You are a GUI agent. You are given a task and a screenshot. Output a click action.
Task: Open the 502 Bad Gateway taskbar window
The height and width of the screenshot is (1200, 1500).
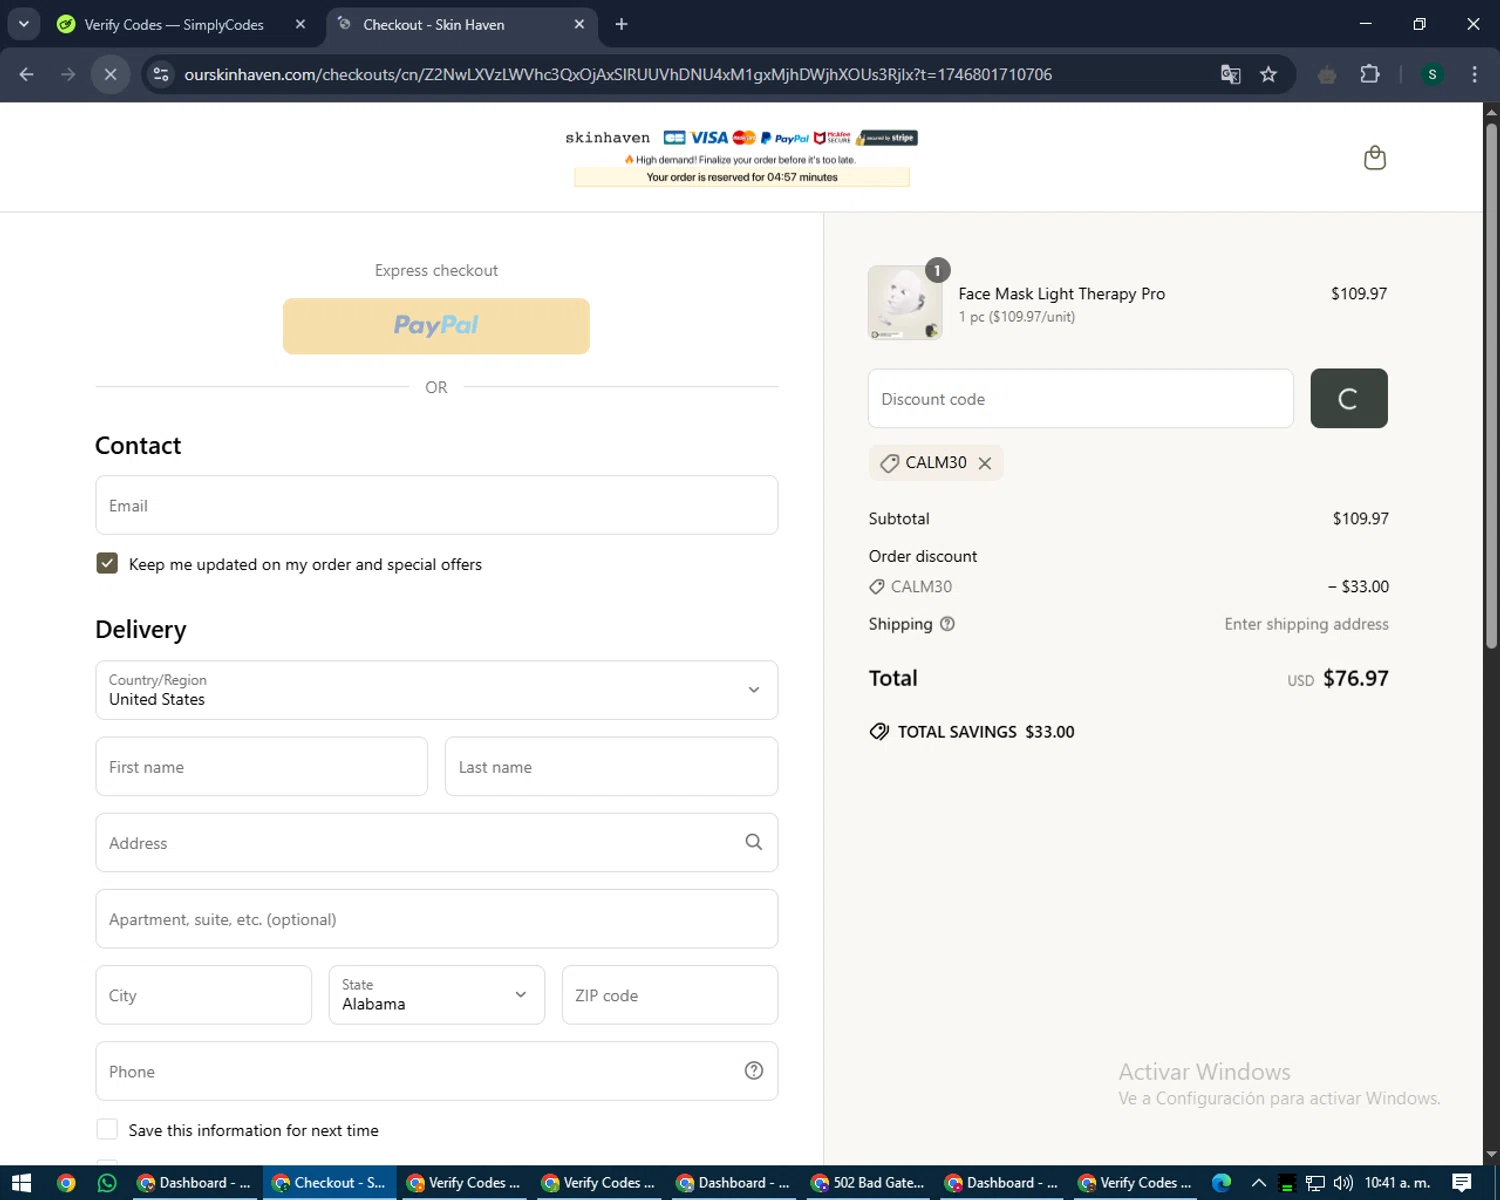868,1183
